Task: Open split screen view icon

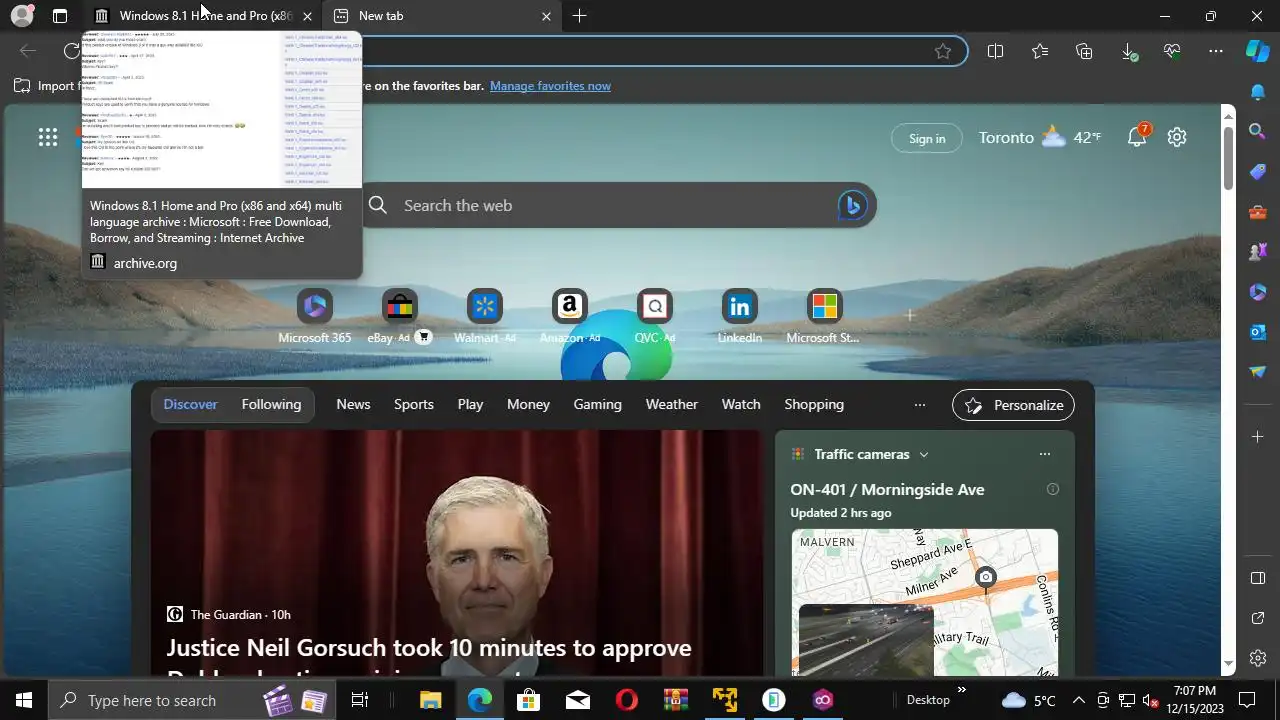Action: 995,51
